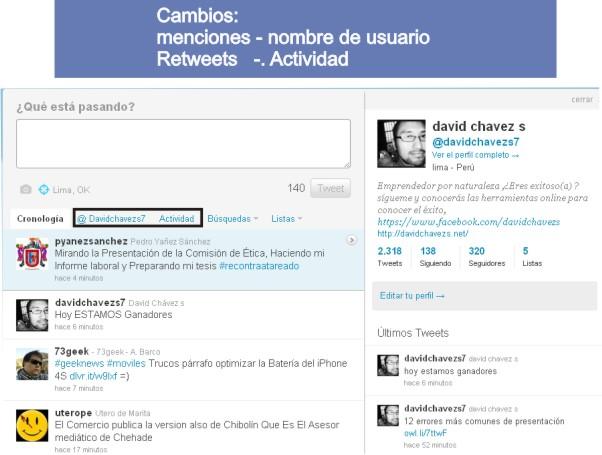Open details arrow on the pyanezsanchez tweet
This screenshot has height=455, width=602.
tap(351, 240)
